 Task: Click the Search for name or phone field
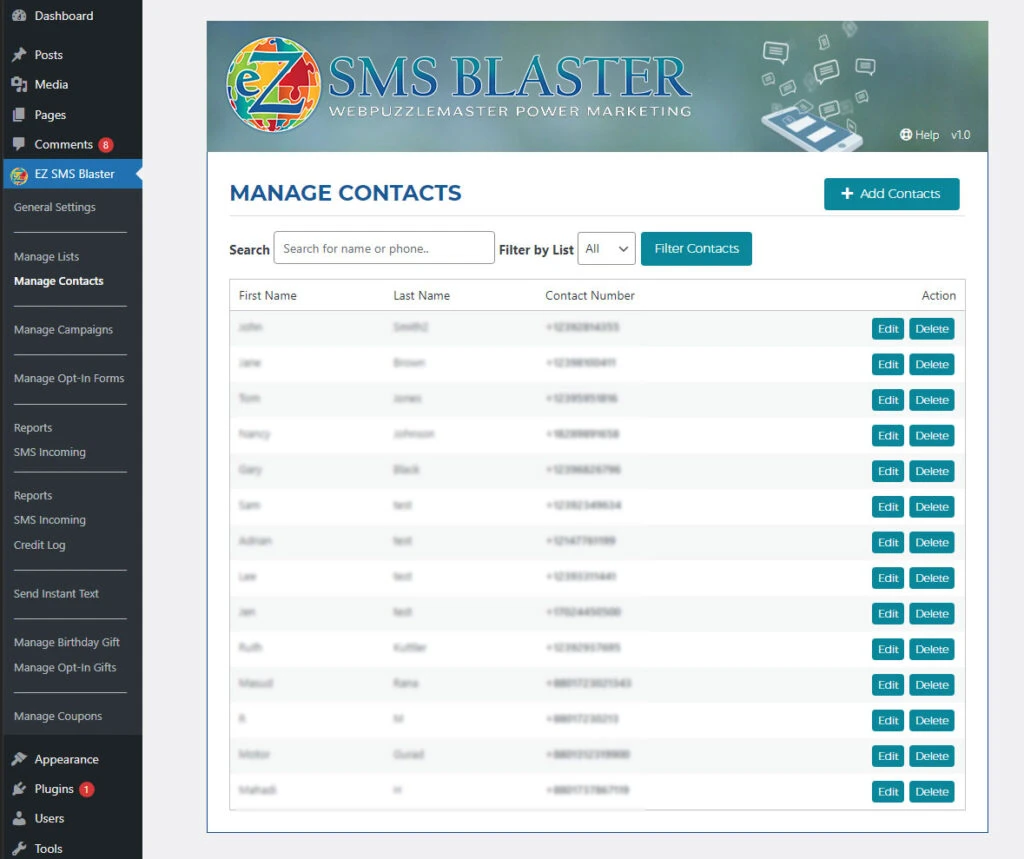384,248
